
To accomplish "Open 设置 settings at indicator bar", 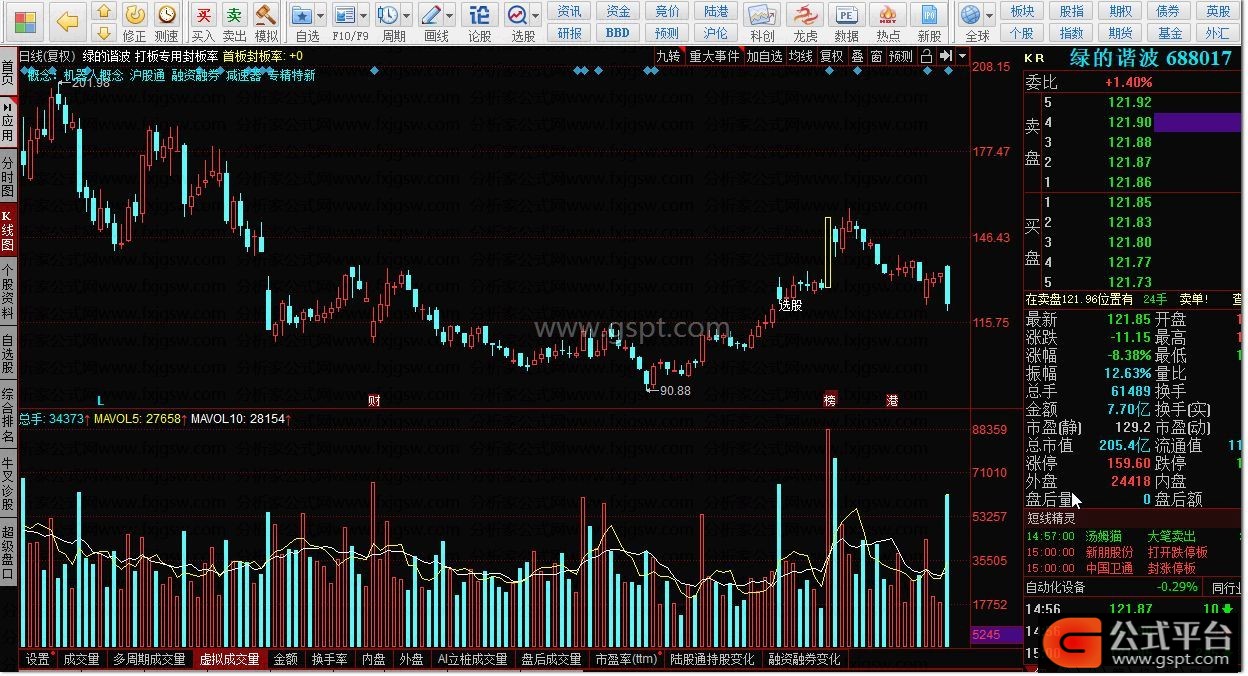I will pyautogui.click(x=38, y=659).
